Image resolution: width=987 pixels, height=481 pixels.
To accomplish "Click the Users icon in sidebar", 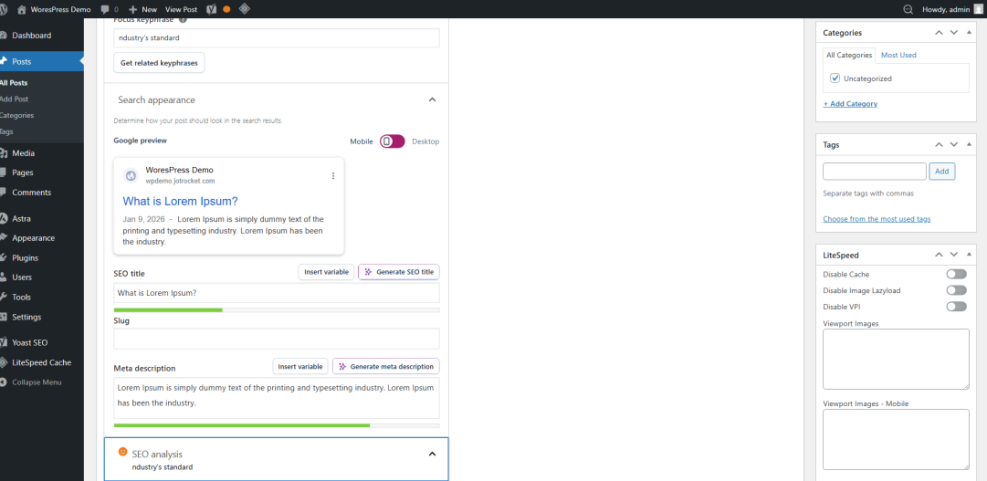I will (4, 277).
